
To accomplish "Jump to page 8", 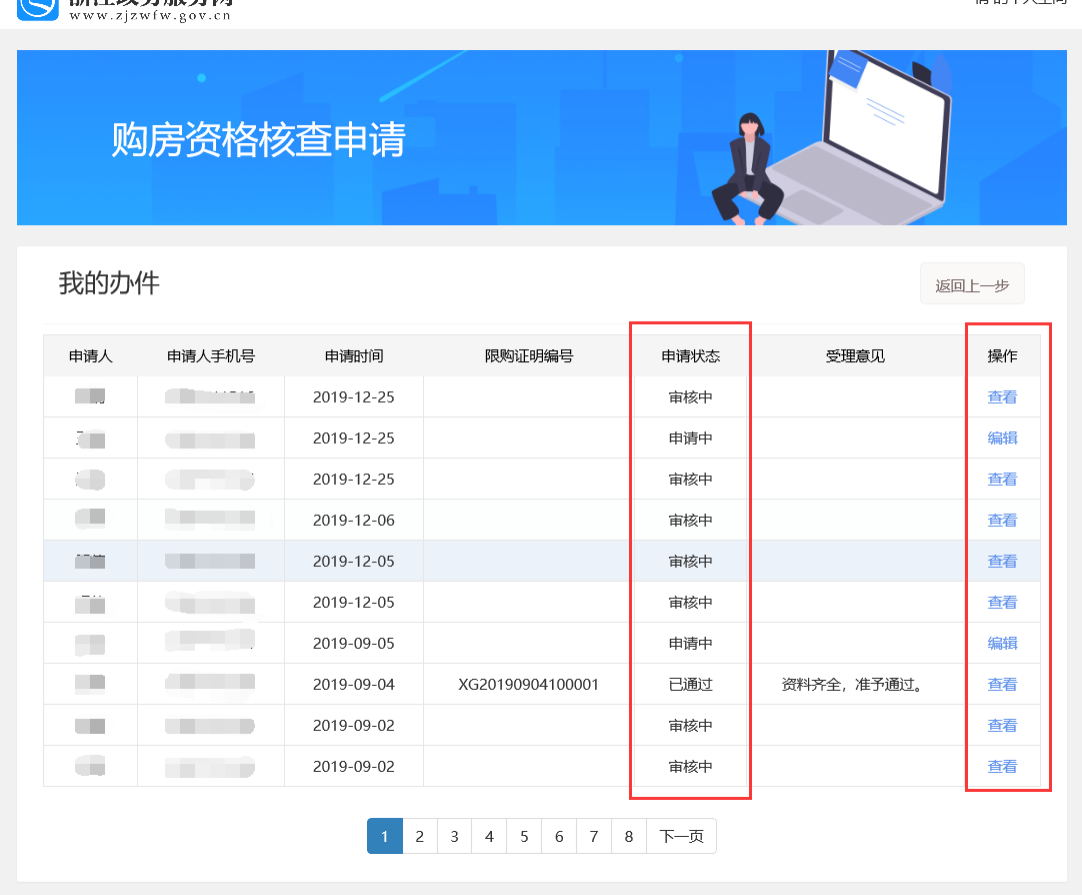I will pos(629,836).
